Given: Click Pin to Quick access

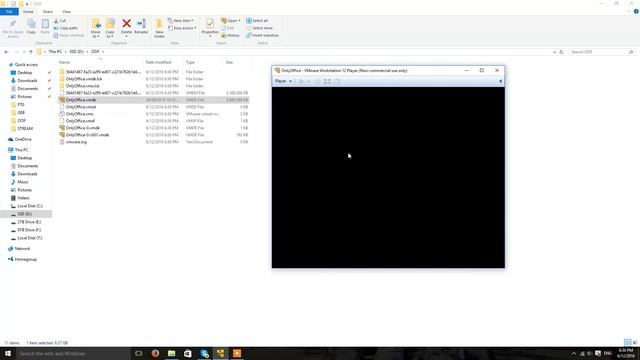Looking at the screenshot, I should [x=13, y=28].
